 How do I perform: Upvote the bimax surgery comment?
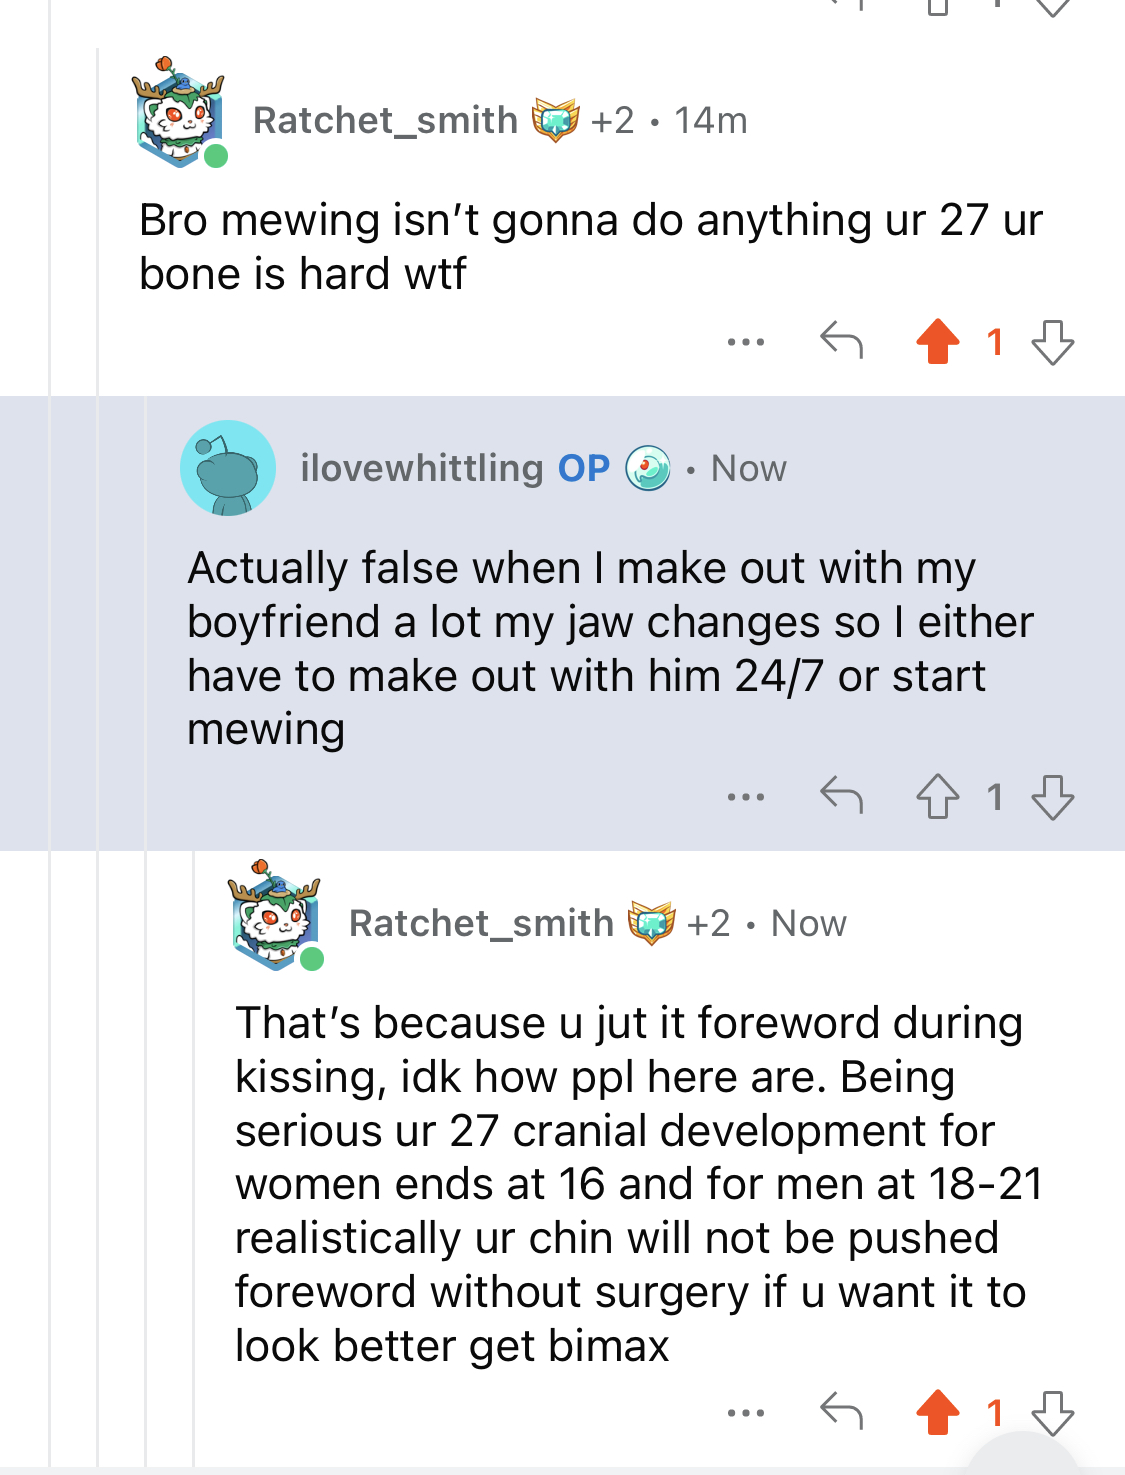tap(938, 1412)
